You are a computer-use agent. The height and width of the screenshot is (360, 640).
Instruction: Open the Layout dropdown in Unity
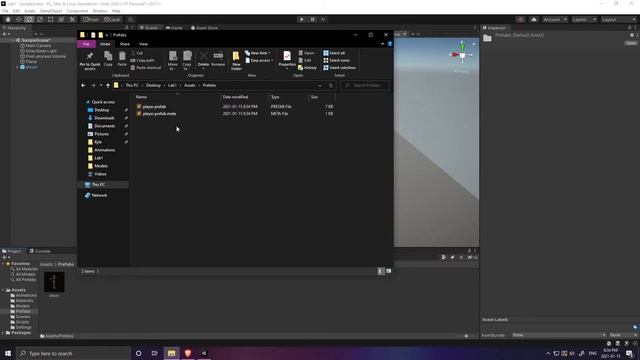[618, 20]
